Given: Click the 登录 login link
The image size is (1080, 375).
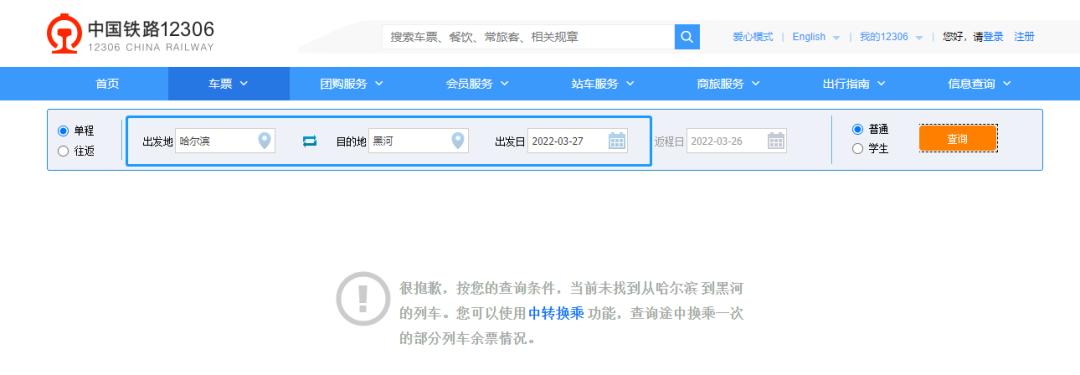Looking at the screenshot, I should pyautogui.click(x=993, y=37).
